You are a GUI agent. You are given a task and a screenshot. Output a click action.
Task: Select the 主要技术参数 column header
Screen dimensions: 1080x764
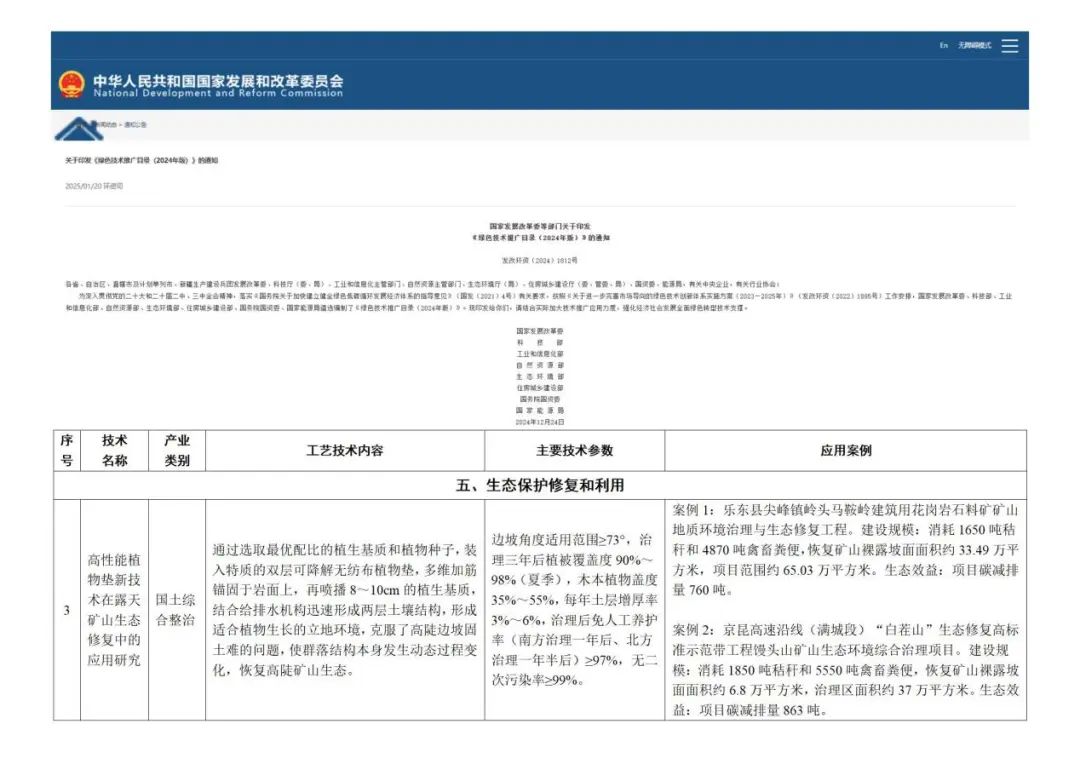[576, 450]
